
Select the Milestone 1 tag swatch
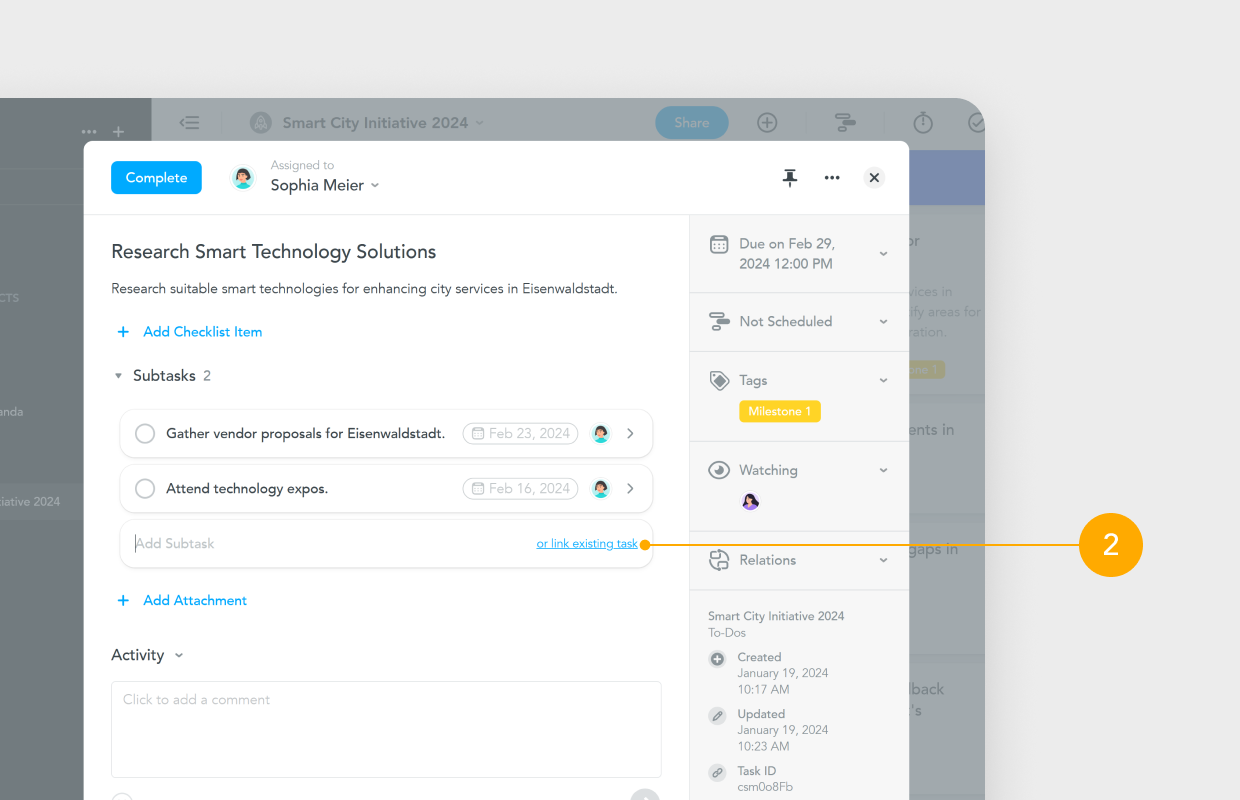pos(780,411)
